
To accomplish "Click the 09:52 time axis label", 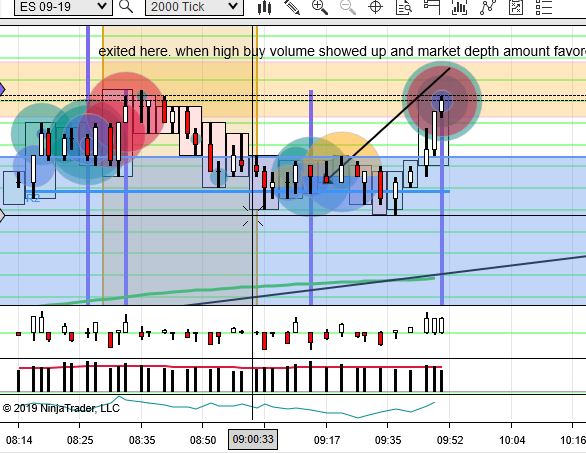I will pyautogui.click(x=450, y=440).
